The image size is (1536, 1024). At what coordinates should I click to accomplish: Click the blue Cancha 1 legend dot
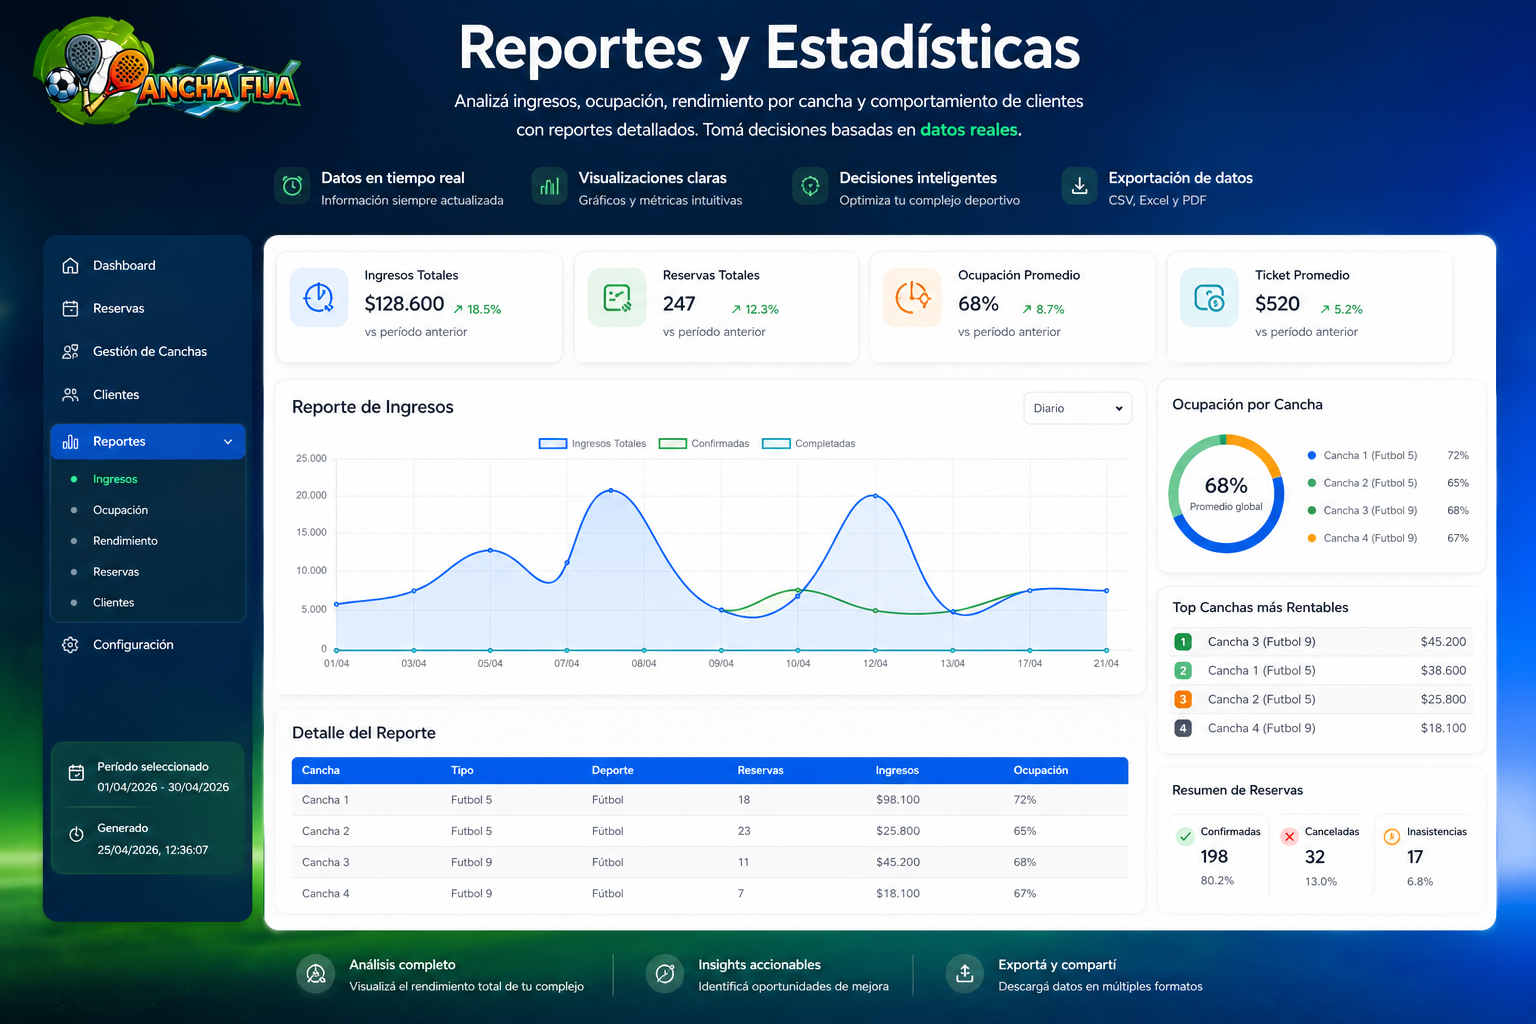[1311, 455]
